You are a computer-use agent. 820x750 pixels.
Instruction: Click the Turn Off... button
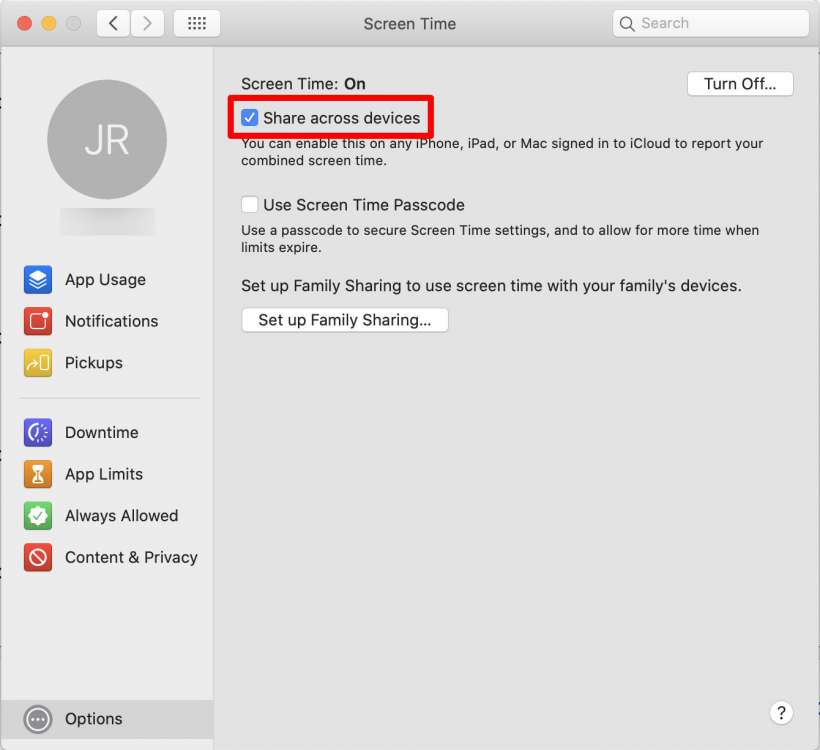pyautogui.click(x=740, y=84)
